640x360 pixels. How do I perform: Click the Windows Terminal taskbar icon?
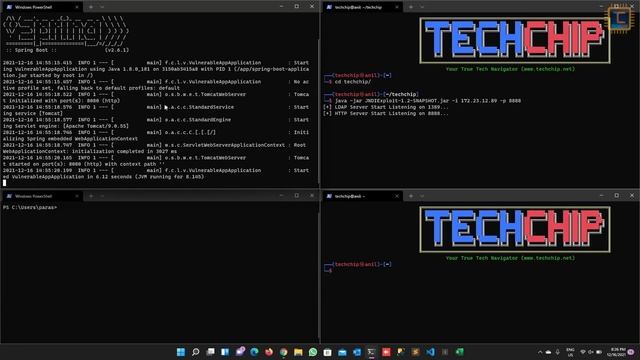pos(371,352)
